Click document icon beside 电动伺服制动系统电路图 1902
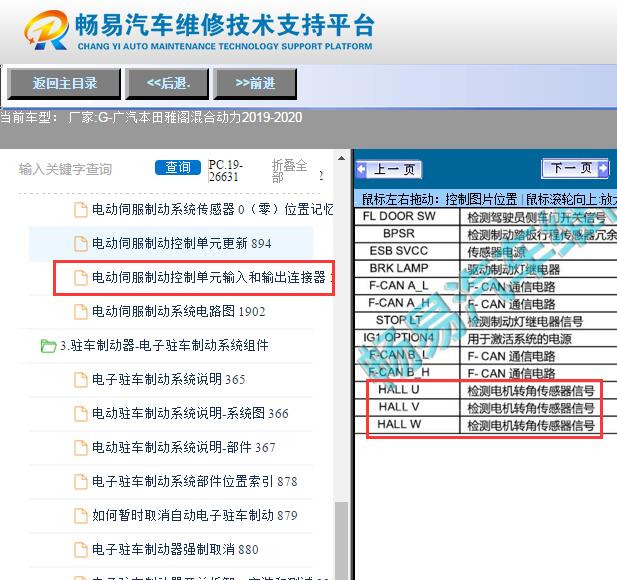 pyautogui.click(x=81, y=312)
